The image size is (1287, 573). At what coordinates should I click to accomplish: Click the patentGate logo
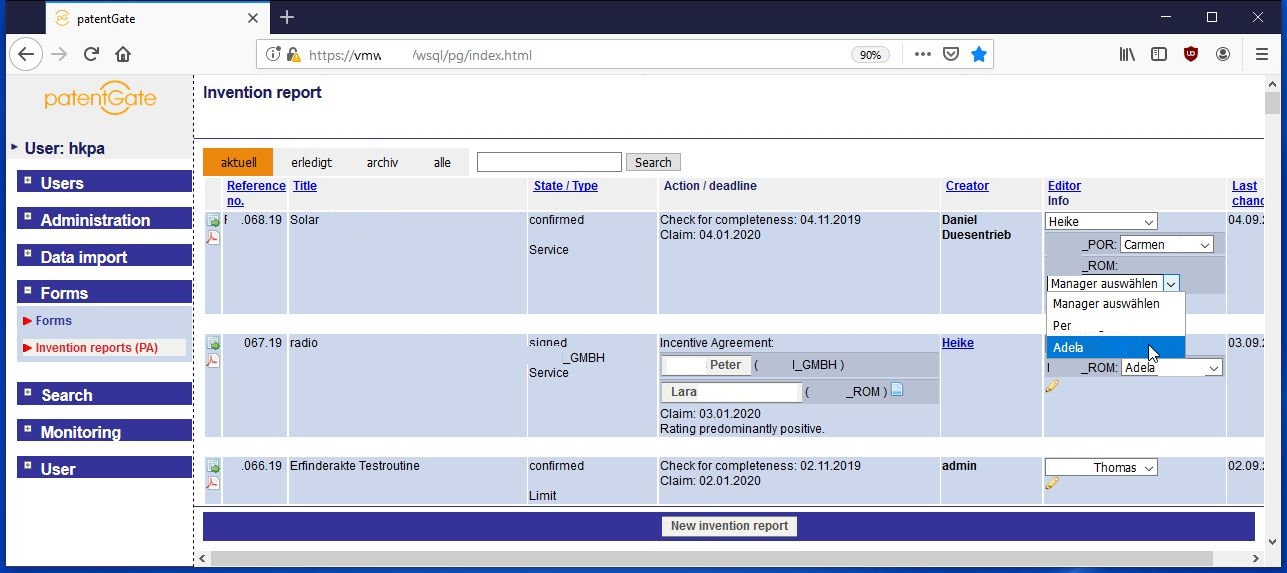(x=100, y=99)
